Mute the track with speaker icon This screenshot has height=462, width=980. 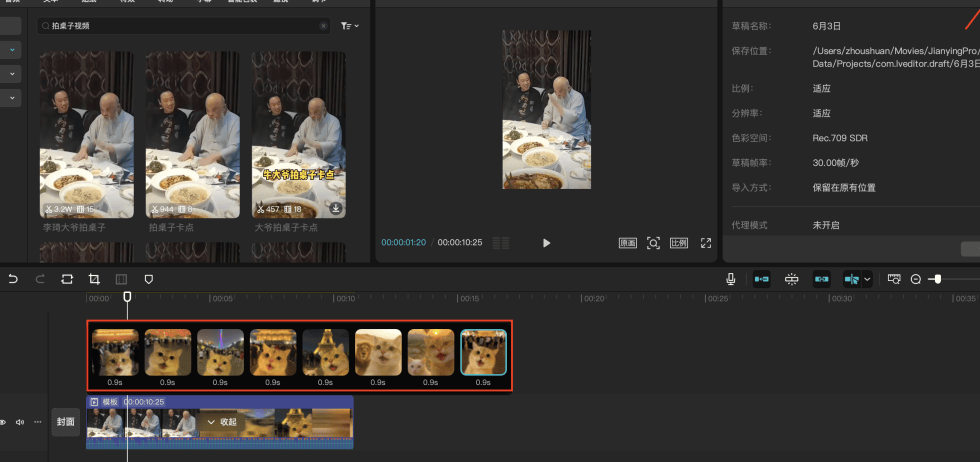[x=20, y=422]
